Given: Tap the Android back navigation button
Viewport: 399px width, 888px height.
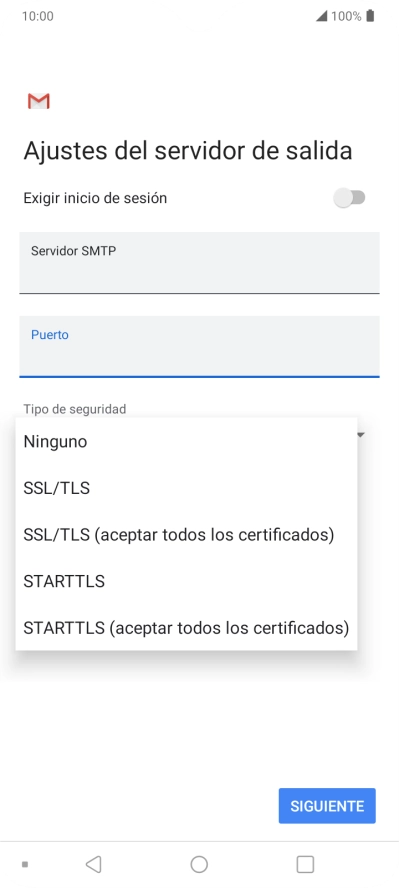Looking at the screenshot, I should pyautogui.click(x=93, y=864).
